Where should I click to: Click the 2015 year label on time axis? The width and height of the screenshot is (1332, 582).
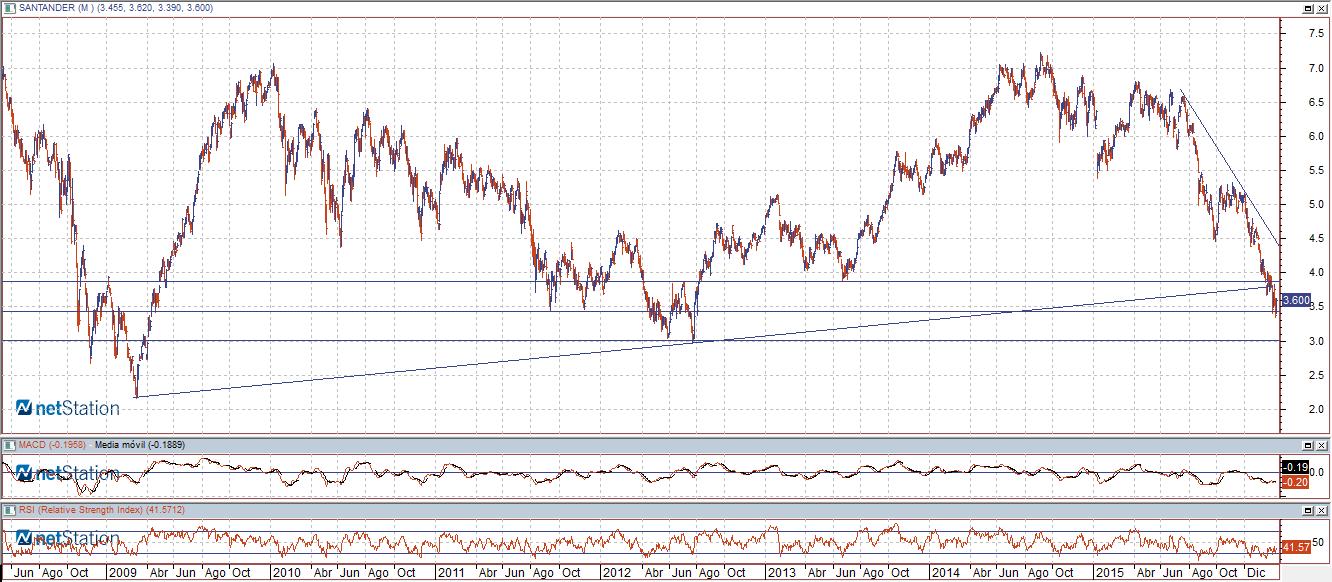pyautogui.click(x=1110, y=574)
